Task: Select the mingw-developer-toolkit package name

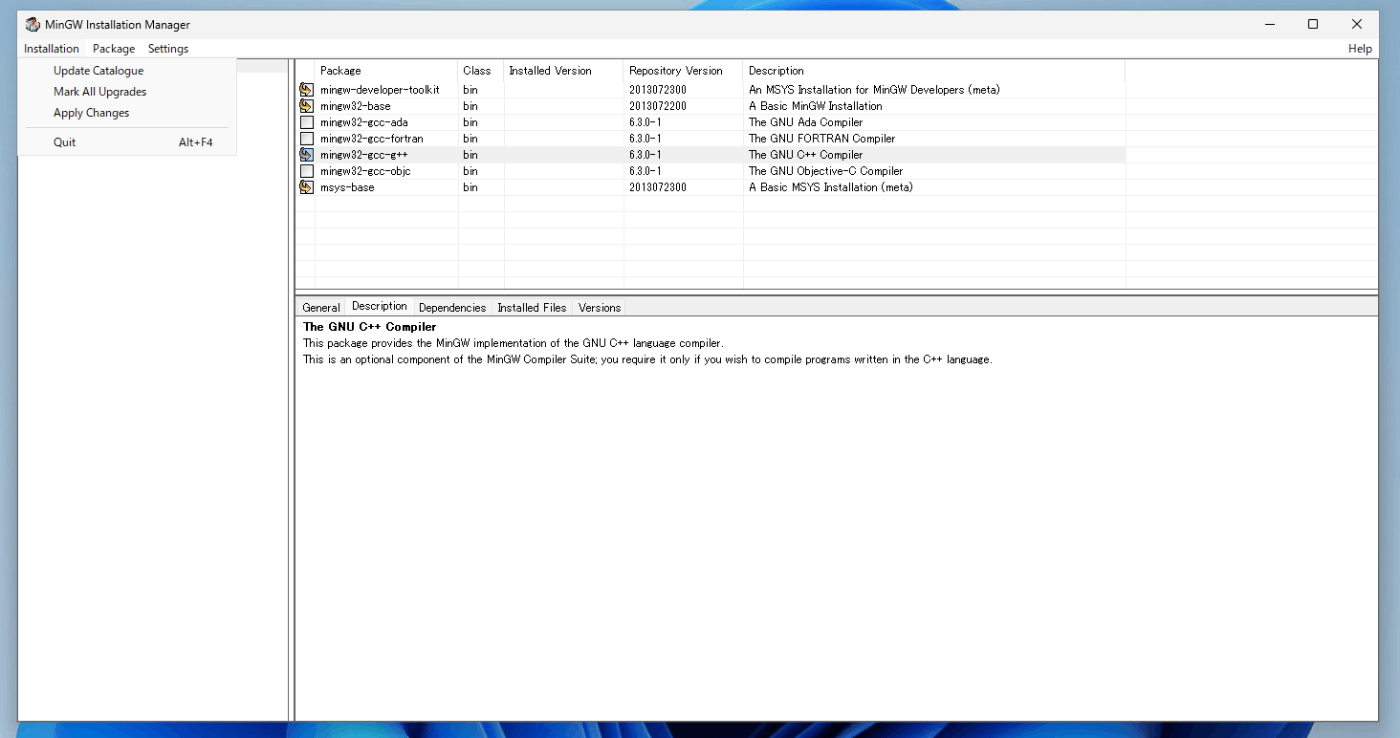Action: 380,90
